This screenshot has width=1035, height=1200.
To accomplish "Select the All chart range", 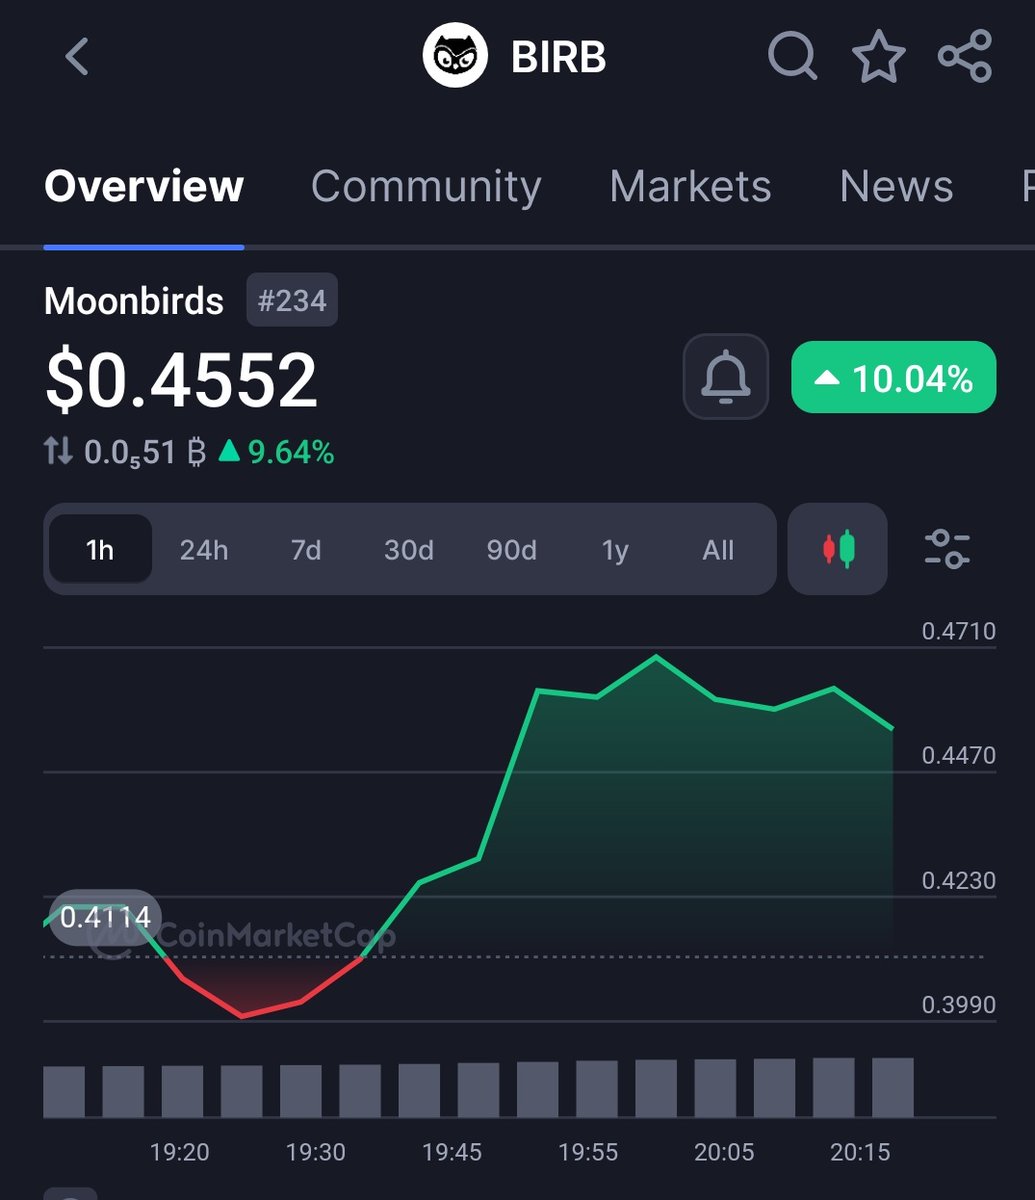I will click(x=718, y=550).
